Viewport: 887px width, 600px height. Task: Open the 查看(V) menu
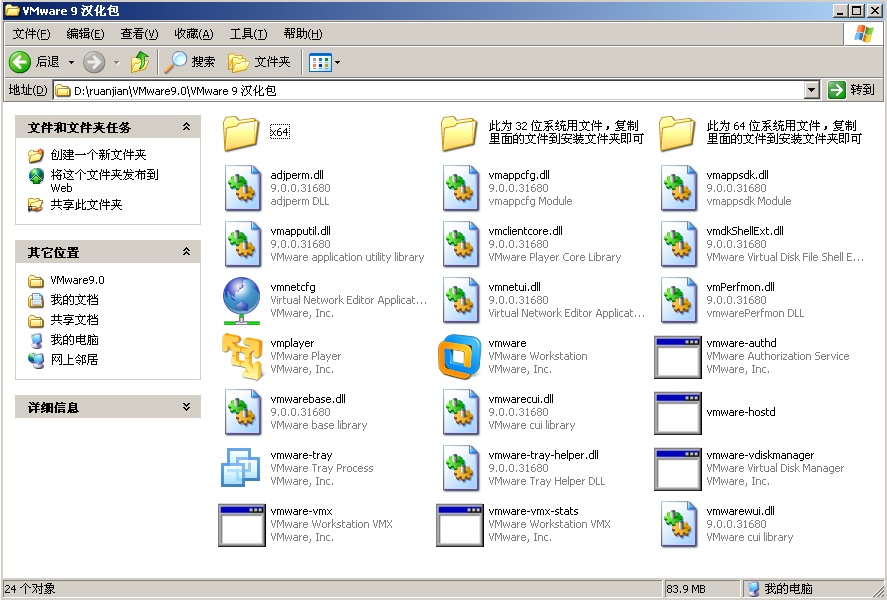[139, 34]
